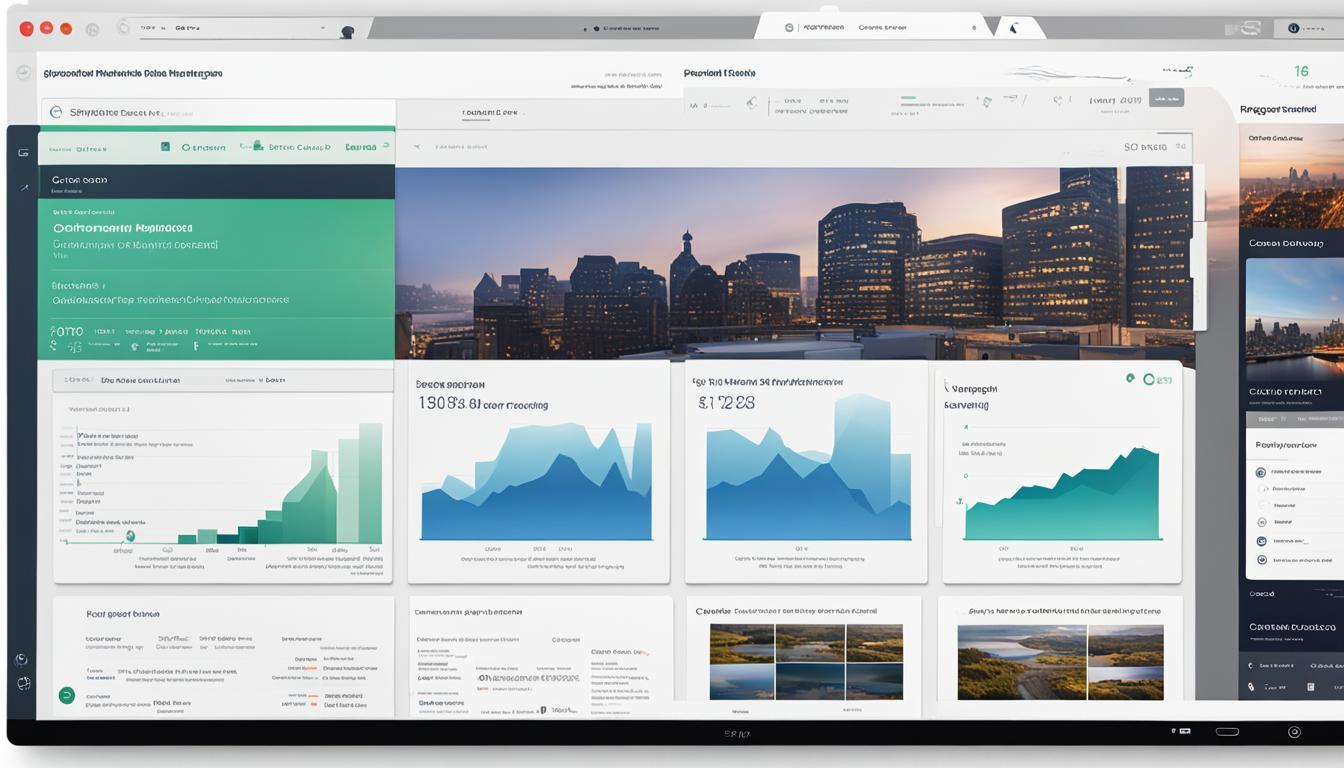
Task: Click the white action button in the top-right header
Action: pos(1165,97)
